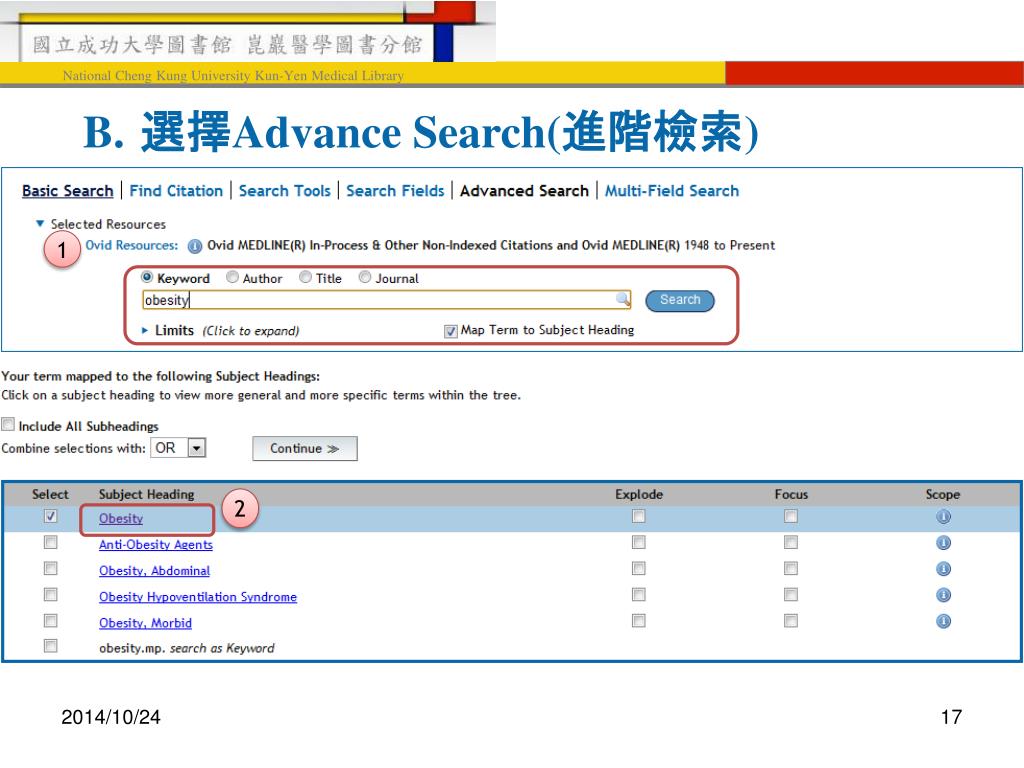Switch to Multi-Field Search tab

[672, 191]
